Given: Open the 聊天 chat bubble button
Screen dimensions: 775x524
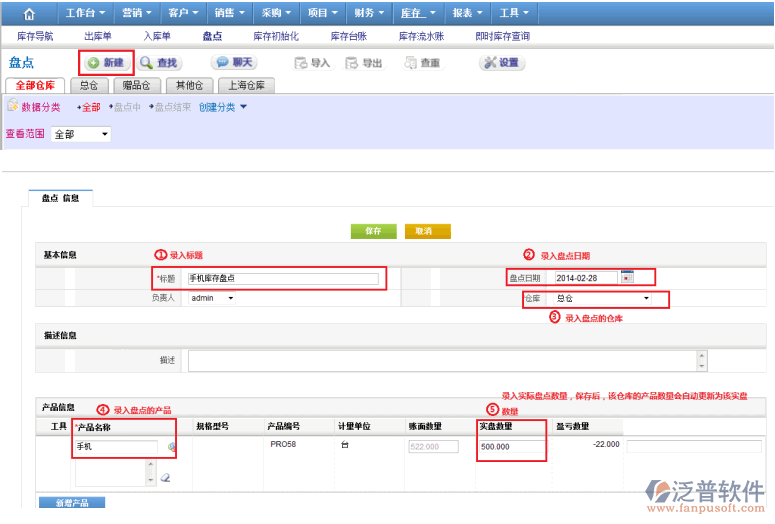Looking at the screenshot, I should click(235, 62).
